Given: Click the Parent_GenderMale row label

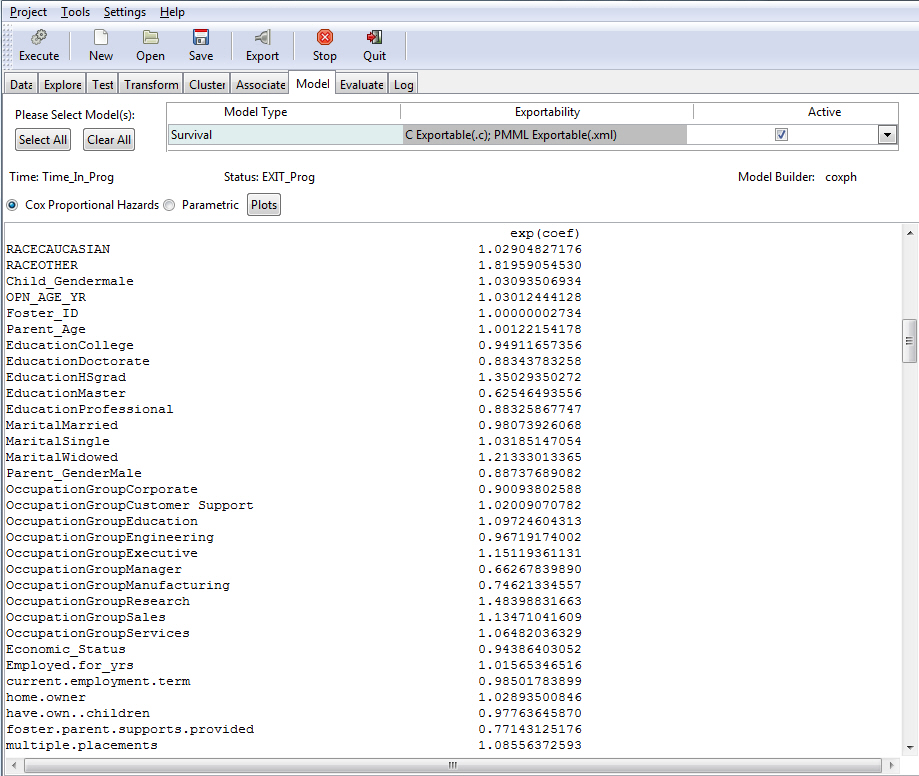Looking at the screenshot, I should click(x=74, y=473).
